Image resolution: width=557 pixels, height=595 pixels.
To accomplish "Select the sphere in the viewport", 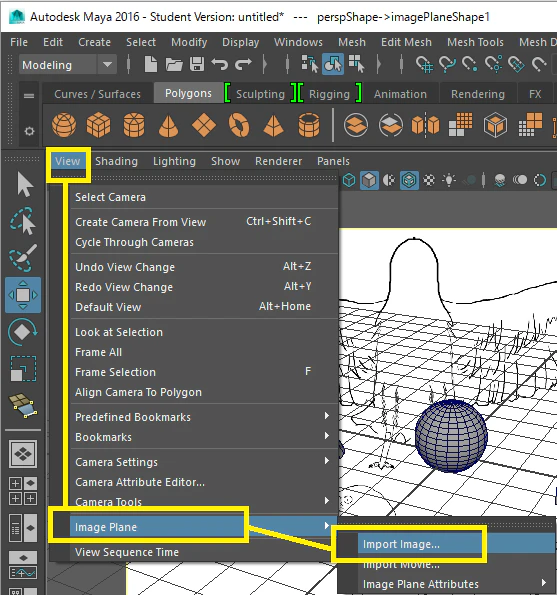I will [451, 436].
